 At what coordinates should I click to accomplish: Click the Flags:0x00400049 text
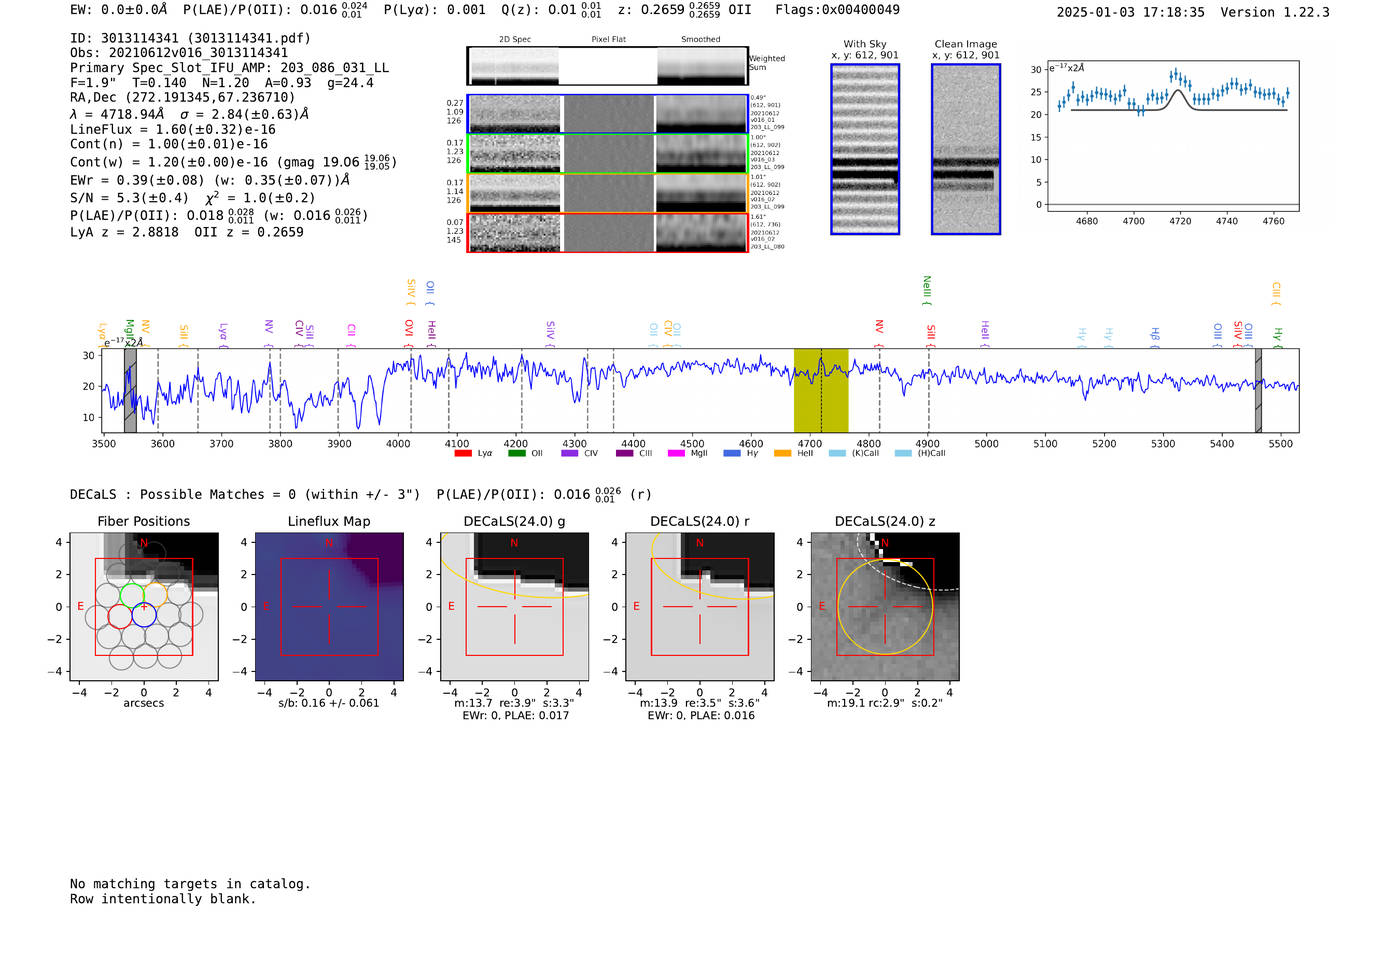coord(837,9)
